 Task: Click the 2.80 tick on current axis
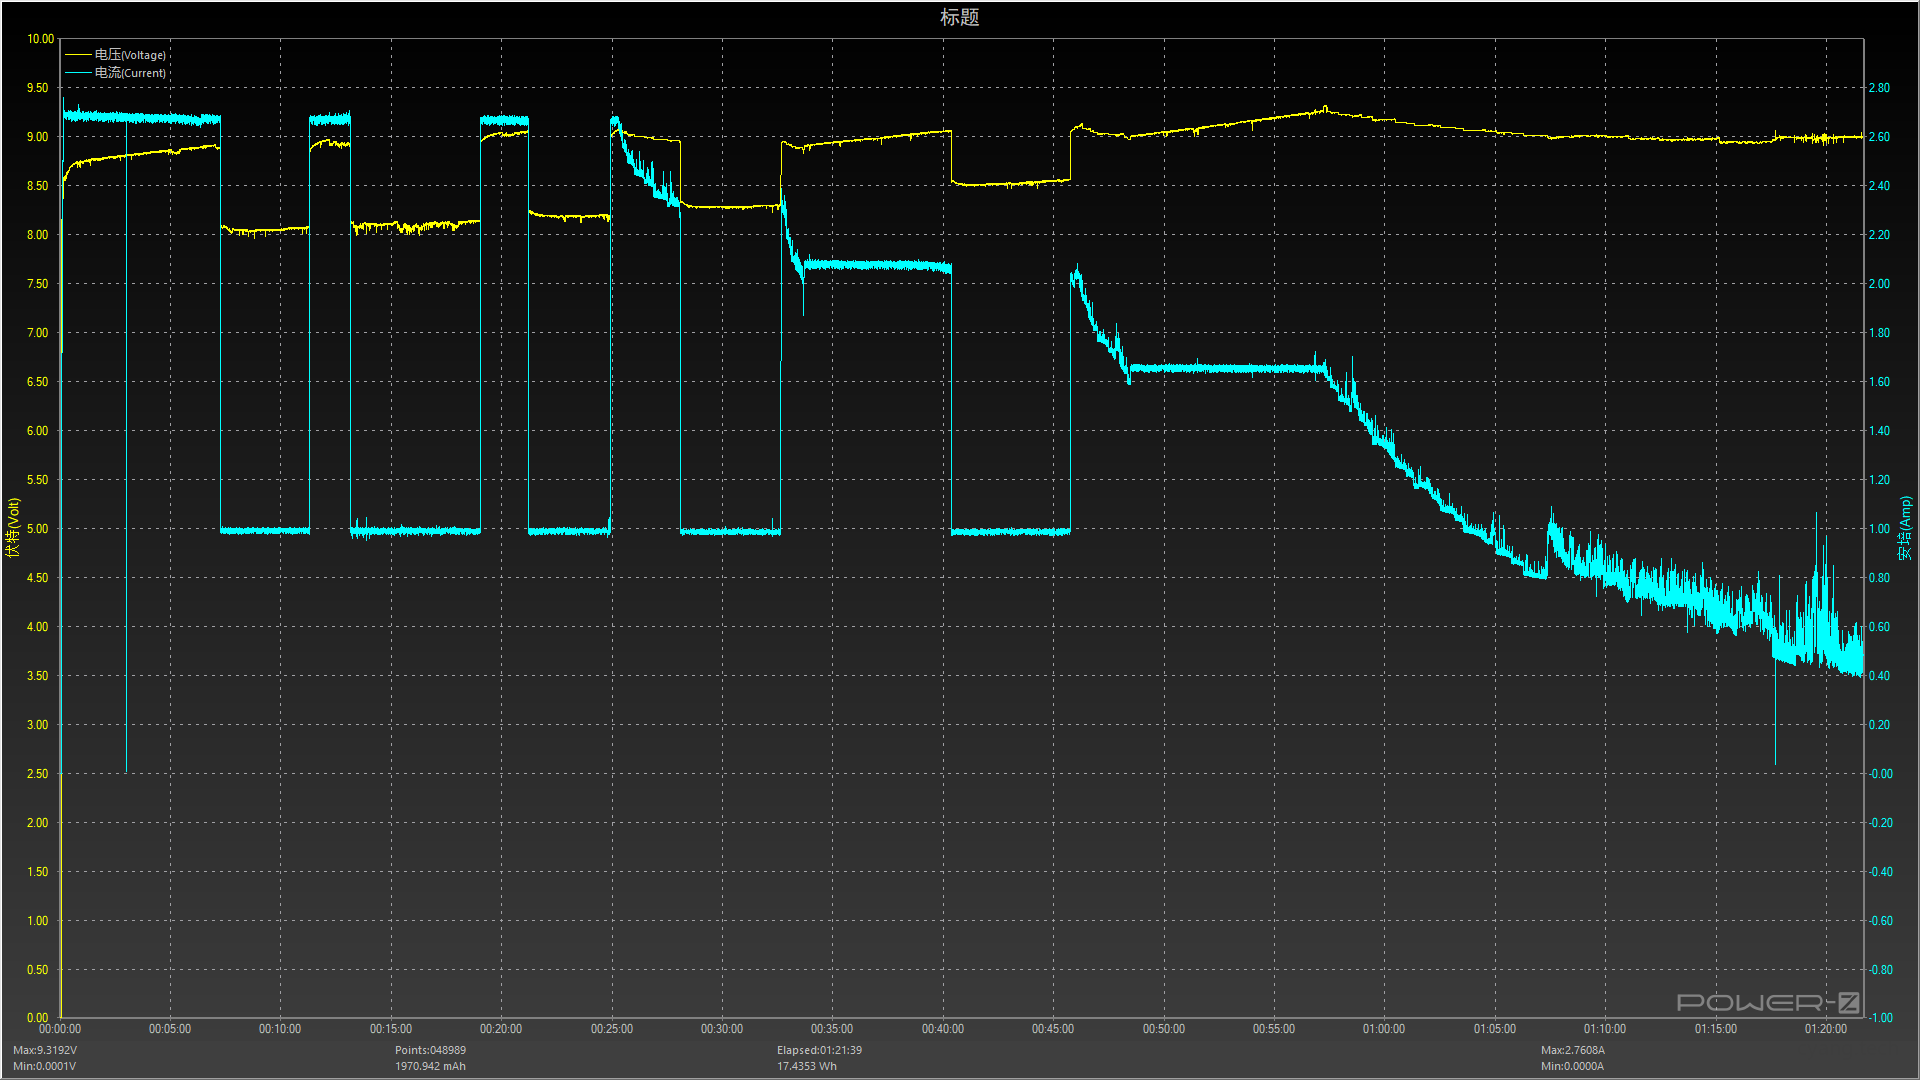1879,88
